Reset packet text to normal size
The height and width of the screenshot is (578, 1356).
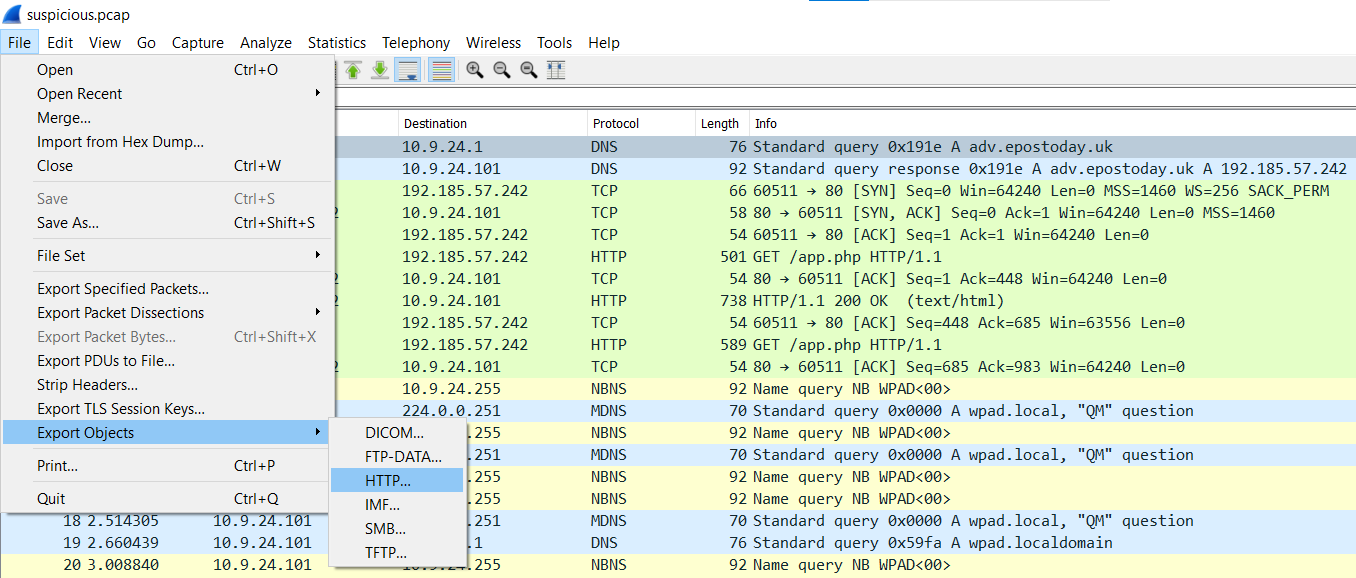click(x=528, y=70)
